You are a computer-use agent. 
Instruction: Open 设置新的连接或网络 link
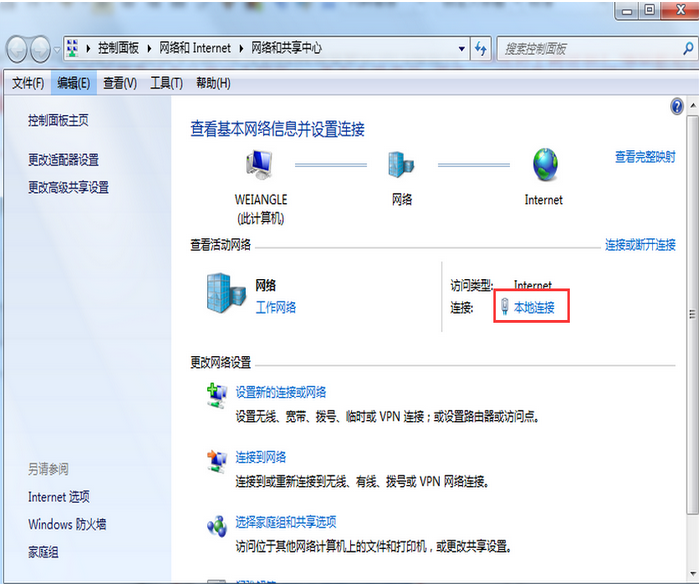tap(281, 392)
